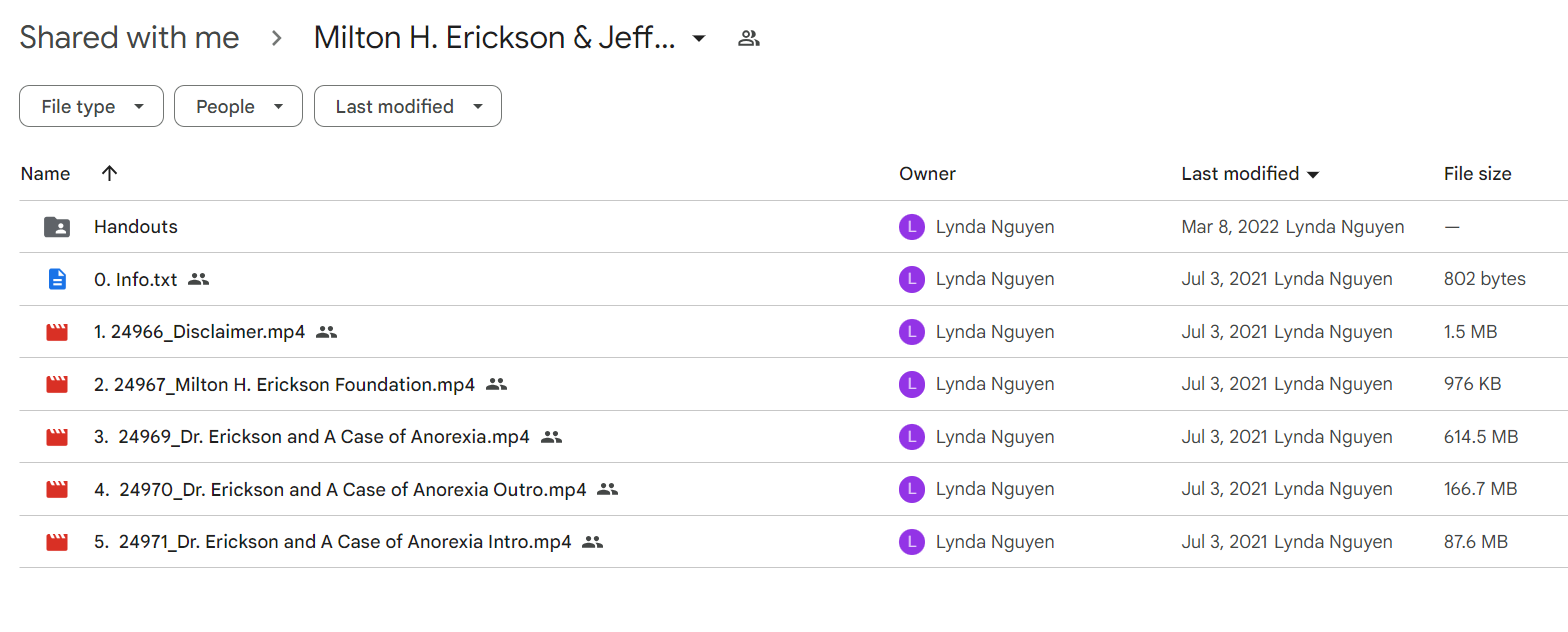The height and width of the screenshot is (632, 1568).
Task: Open the Last modified filter dropdown
Action: pyautogui.click(x=407, y=106)
